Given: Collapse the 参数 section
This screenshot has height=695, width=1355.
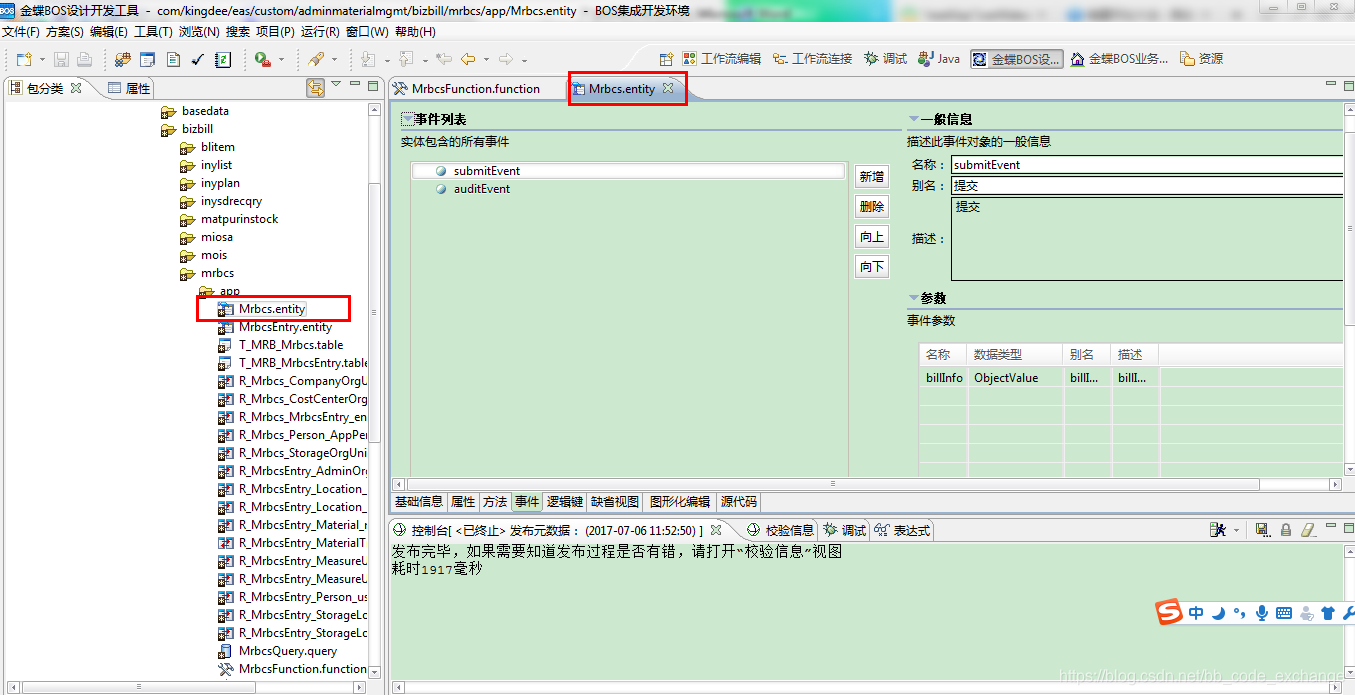Looking at the screenshot, I should point(913,298).
